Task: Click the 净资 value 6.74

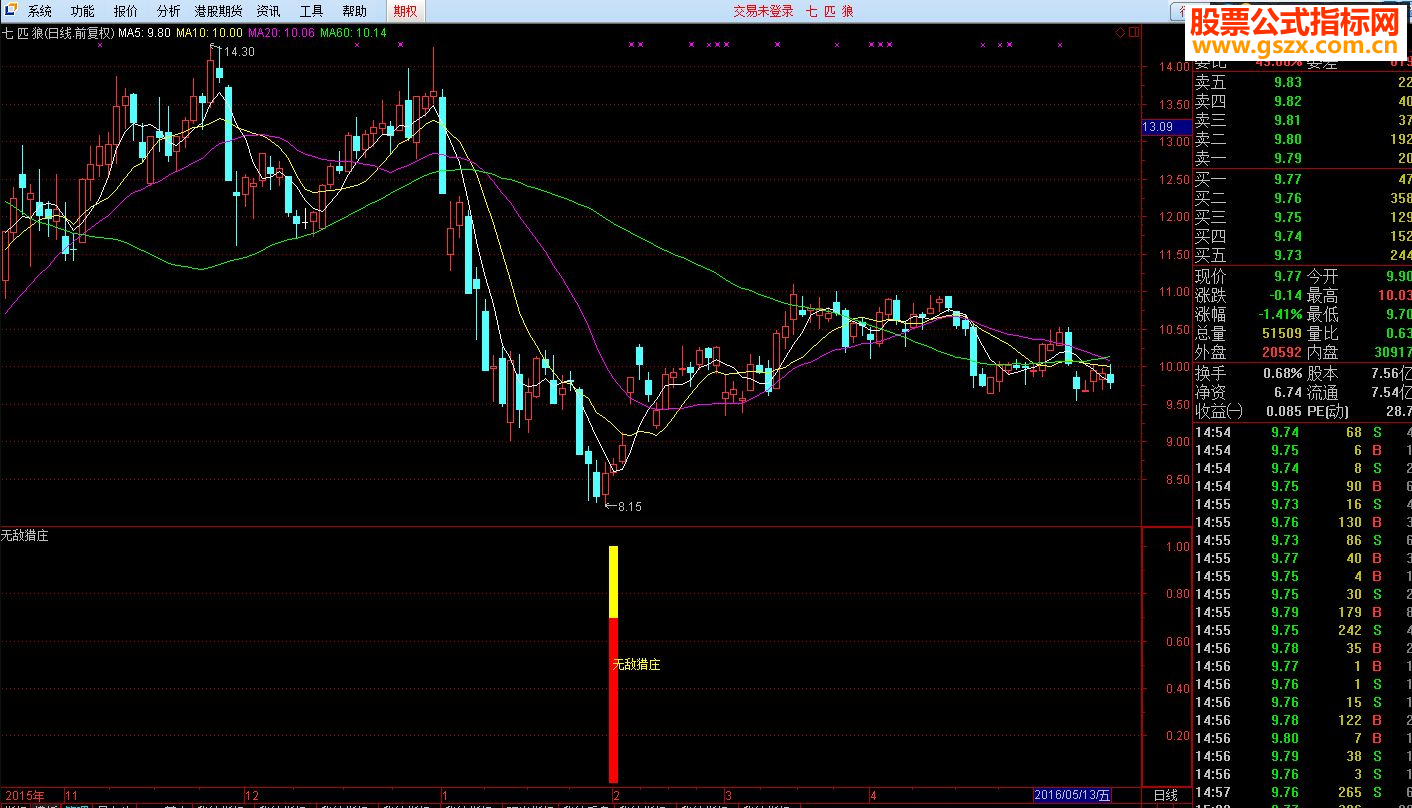Action: click(1289, 392)
